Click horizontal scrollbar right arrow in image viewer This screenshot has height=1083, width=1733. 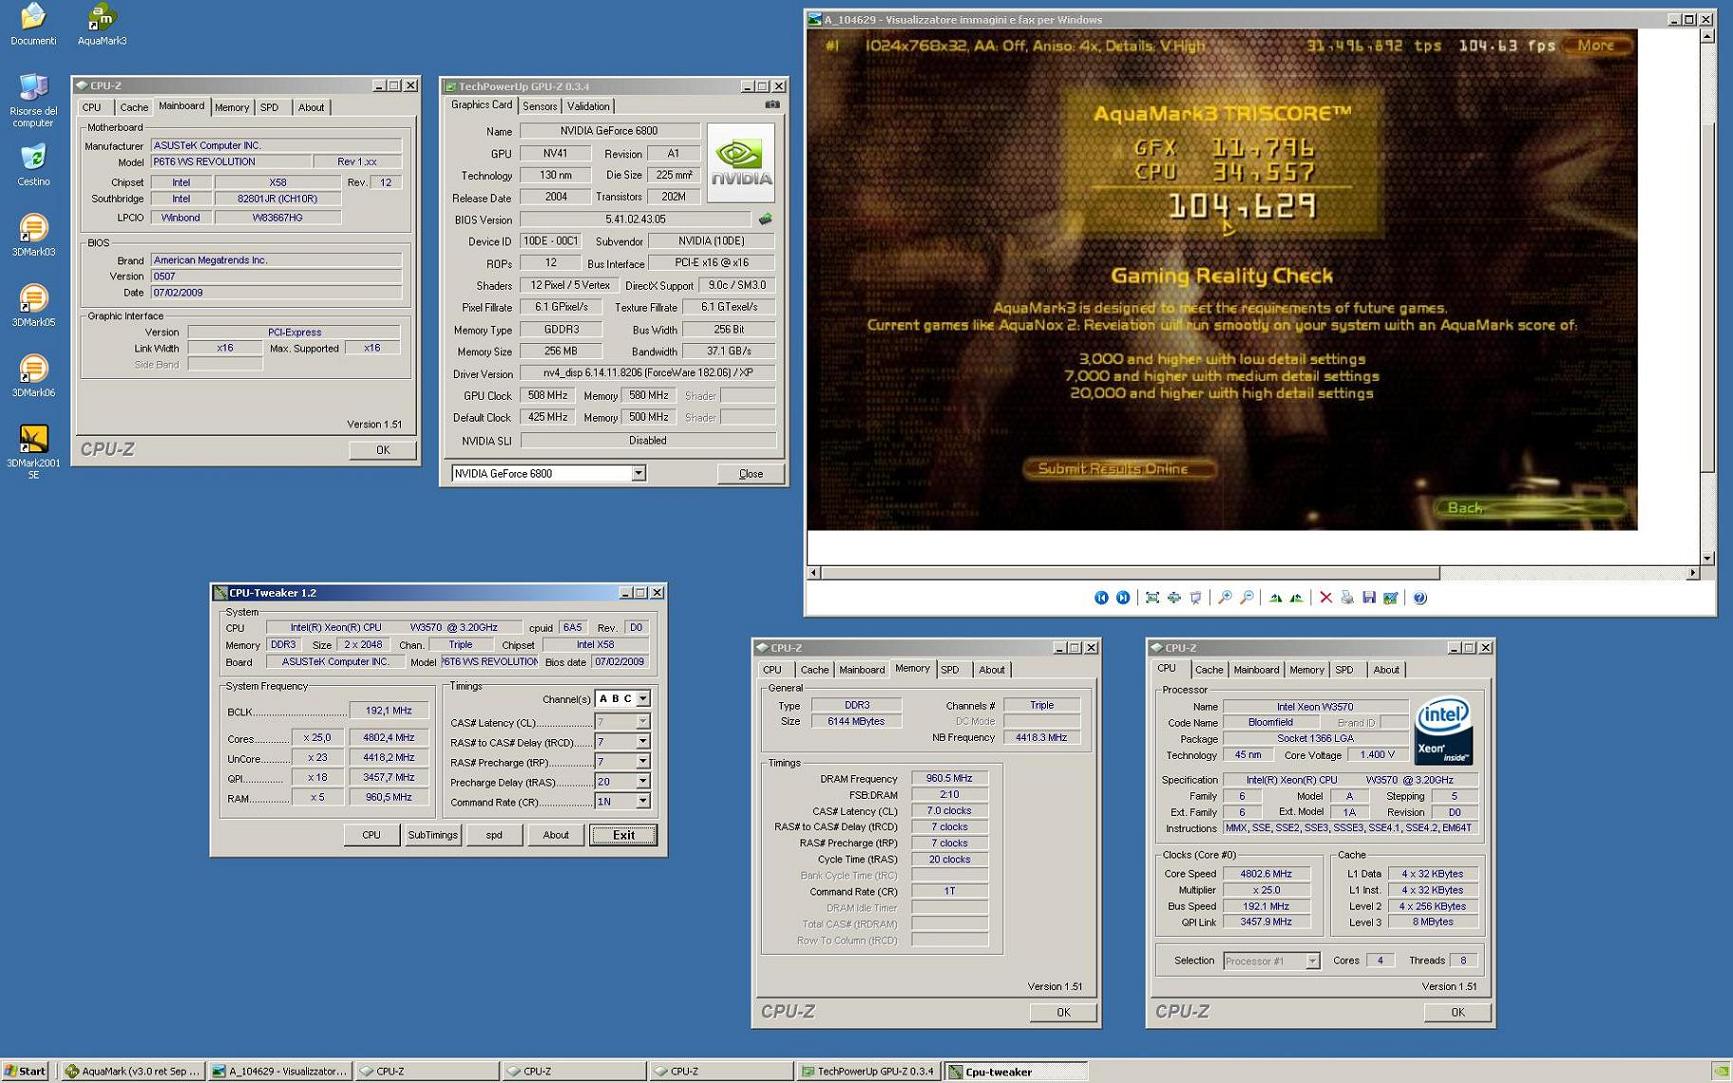1692,573
